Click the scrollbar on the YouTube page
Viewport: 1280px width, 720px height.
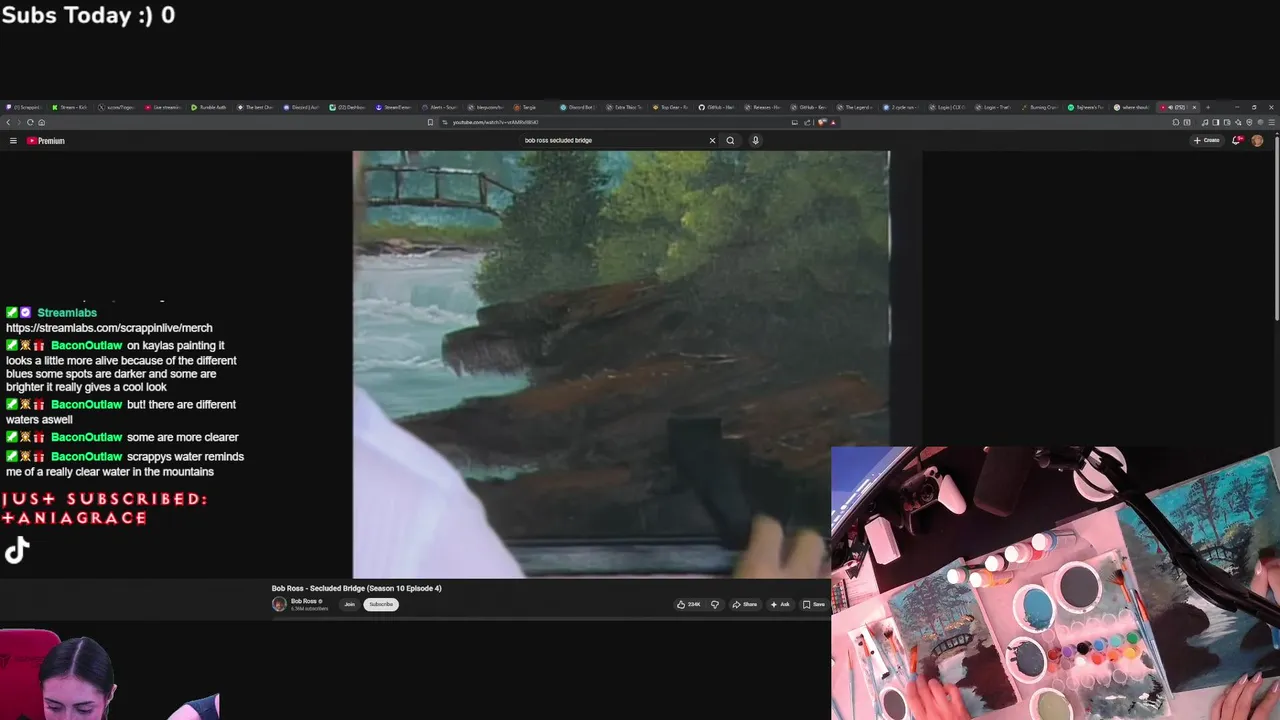tap(1276, 230)
